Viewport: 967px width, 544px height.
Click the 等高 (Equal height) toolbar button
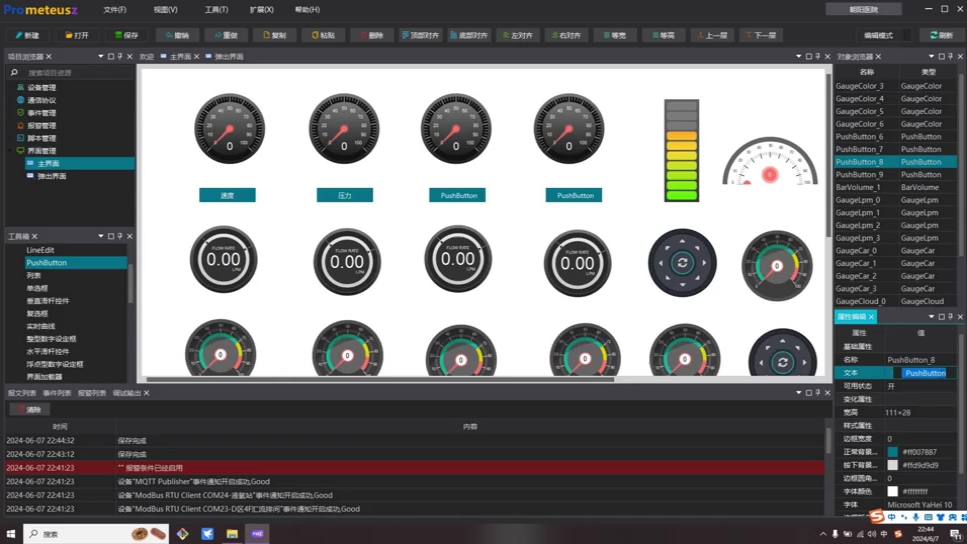tap(663, 35)
